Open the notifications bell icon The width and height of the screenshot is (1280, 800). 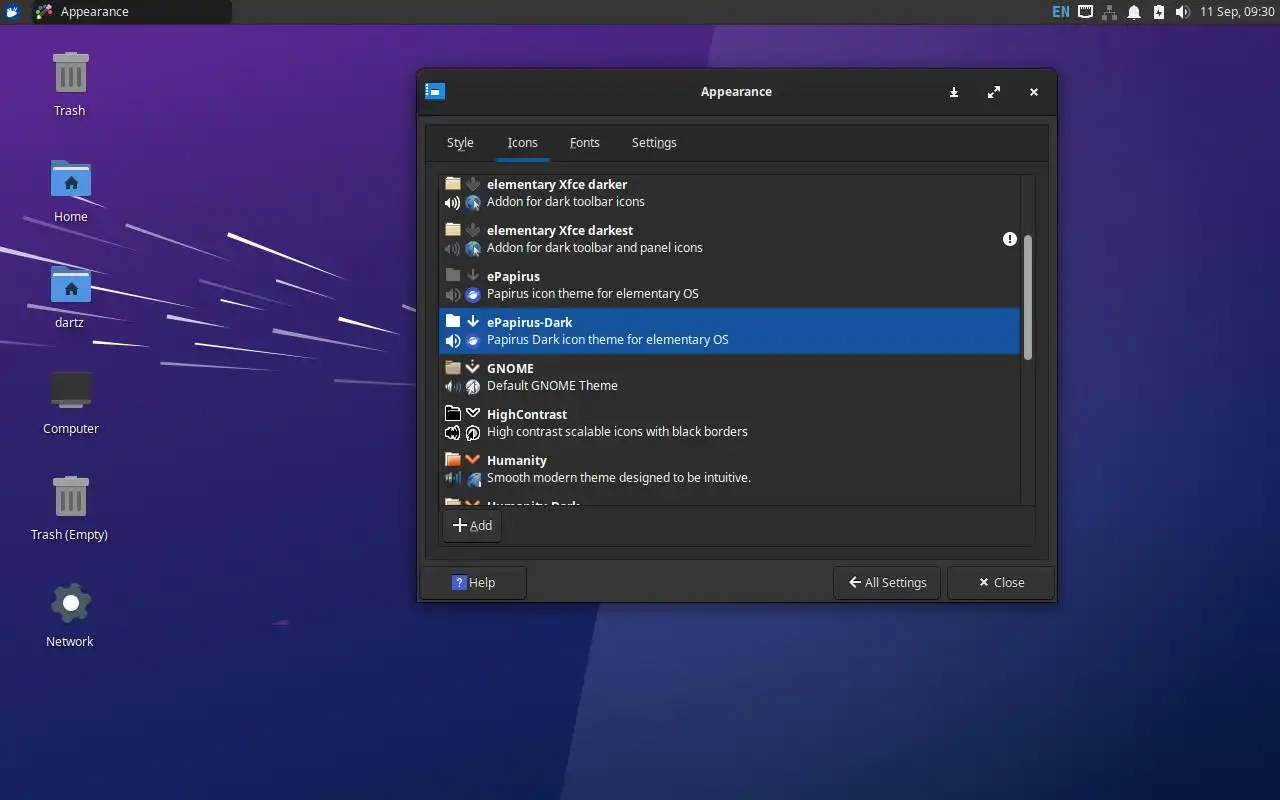pos(1134,12)
